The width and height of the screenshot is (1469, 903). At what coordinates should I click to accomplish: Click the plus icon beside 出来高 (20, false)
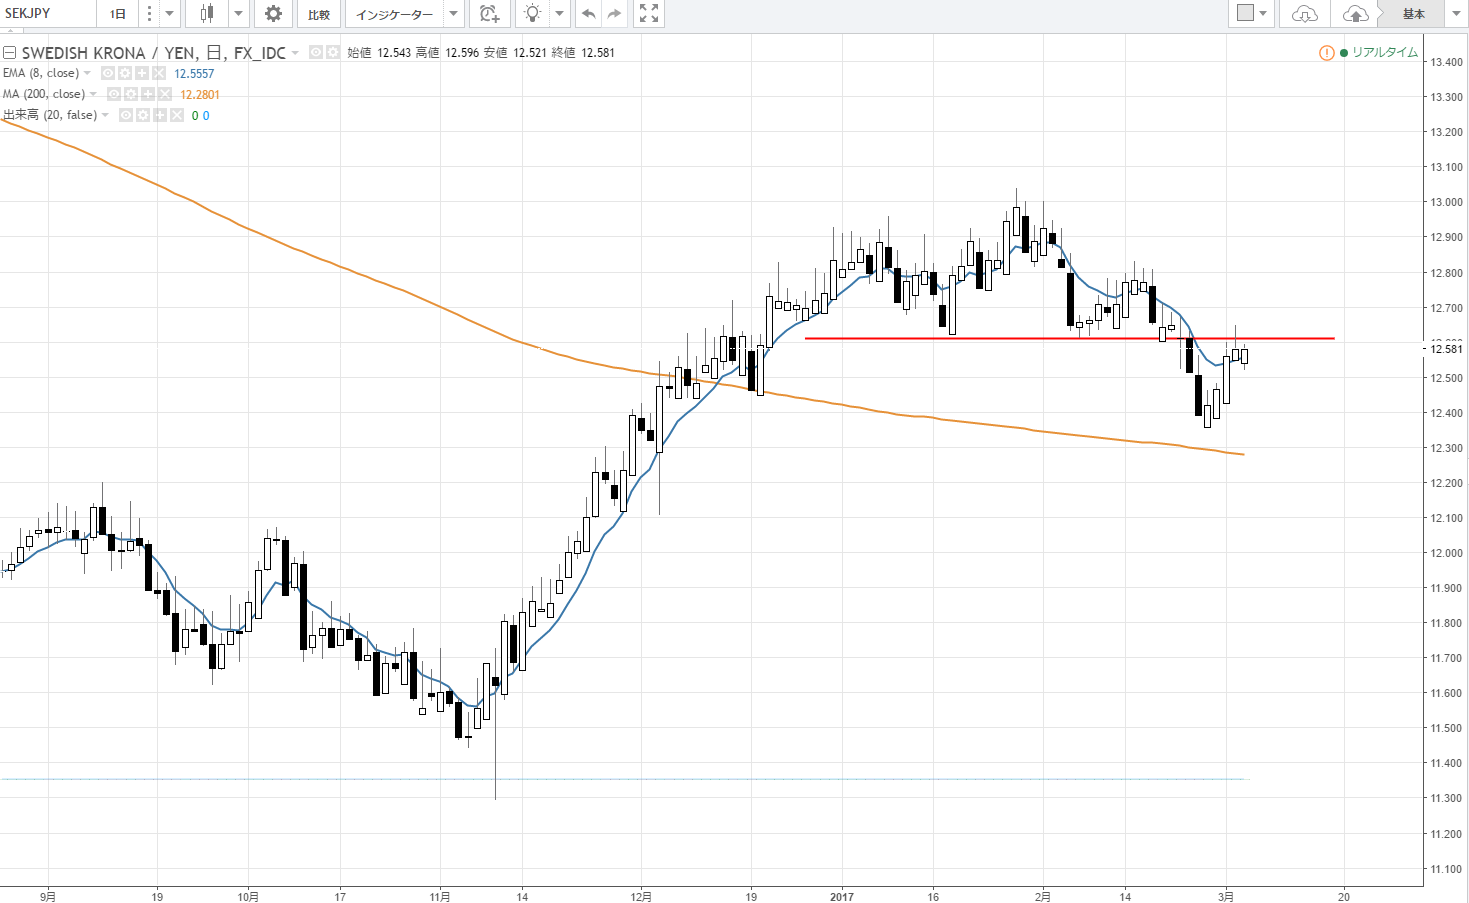160,116
